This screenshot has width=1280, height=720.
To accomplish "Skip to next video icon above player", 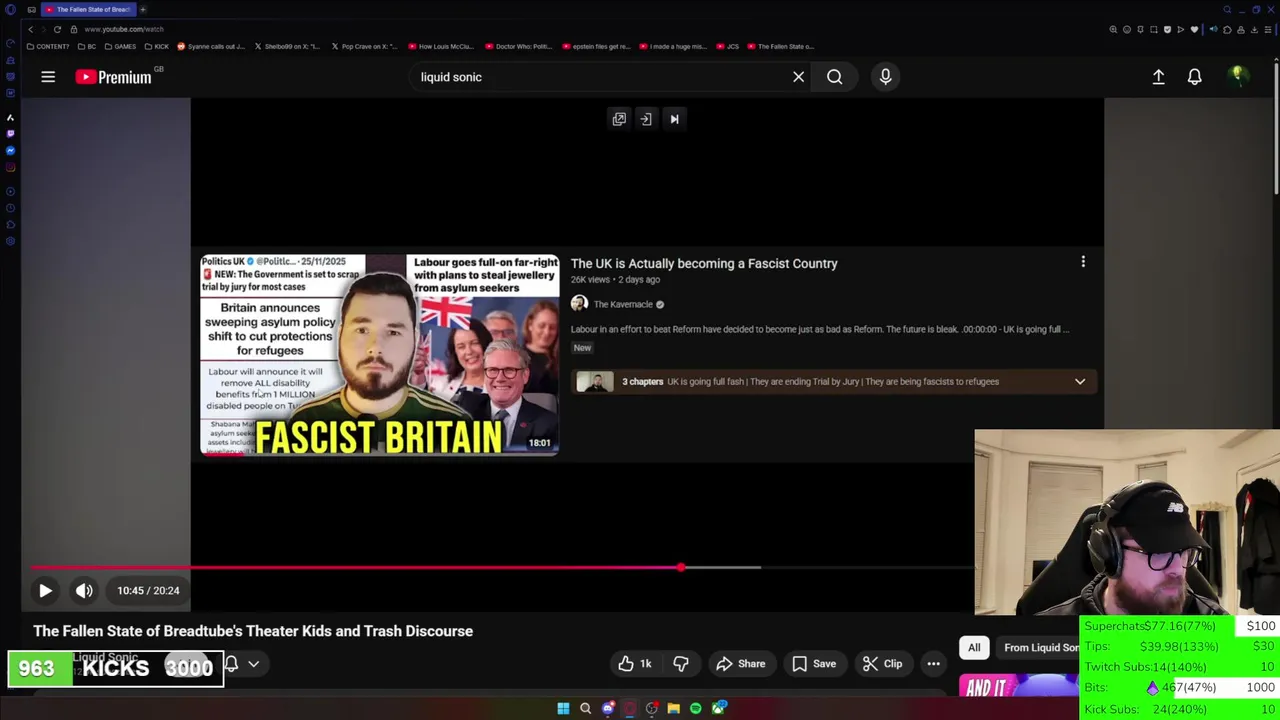I will pos(674,119).
